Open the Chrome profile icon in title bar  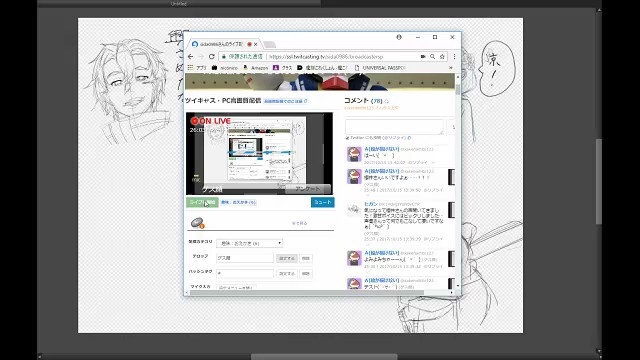(399, 37)
